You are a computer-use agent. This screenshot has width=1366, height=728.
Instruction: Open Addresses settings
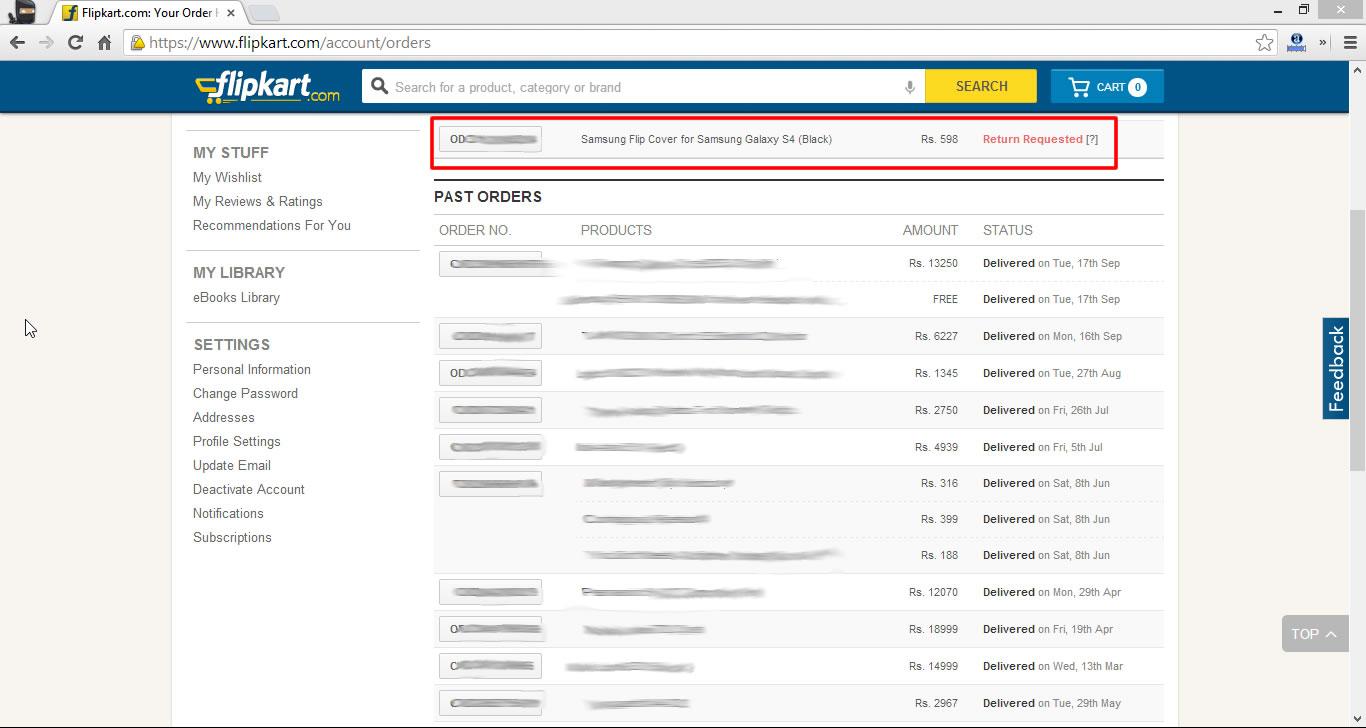point(224,417)
